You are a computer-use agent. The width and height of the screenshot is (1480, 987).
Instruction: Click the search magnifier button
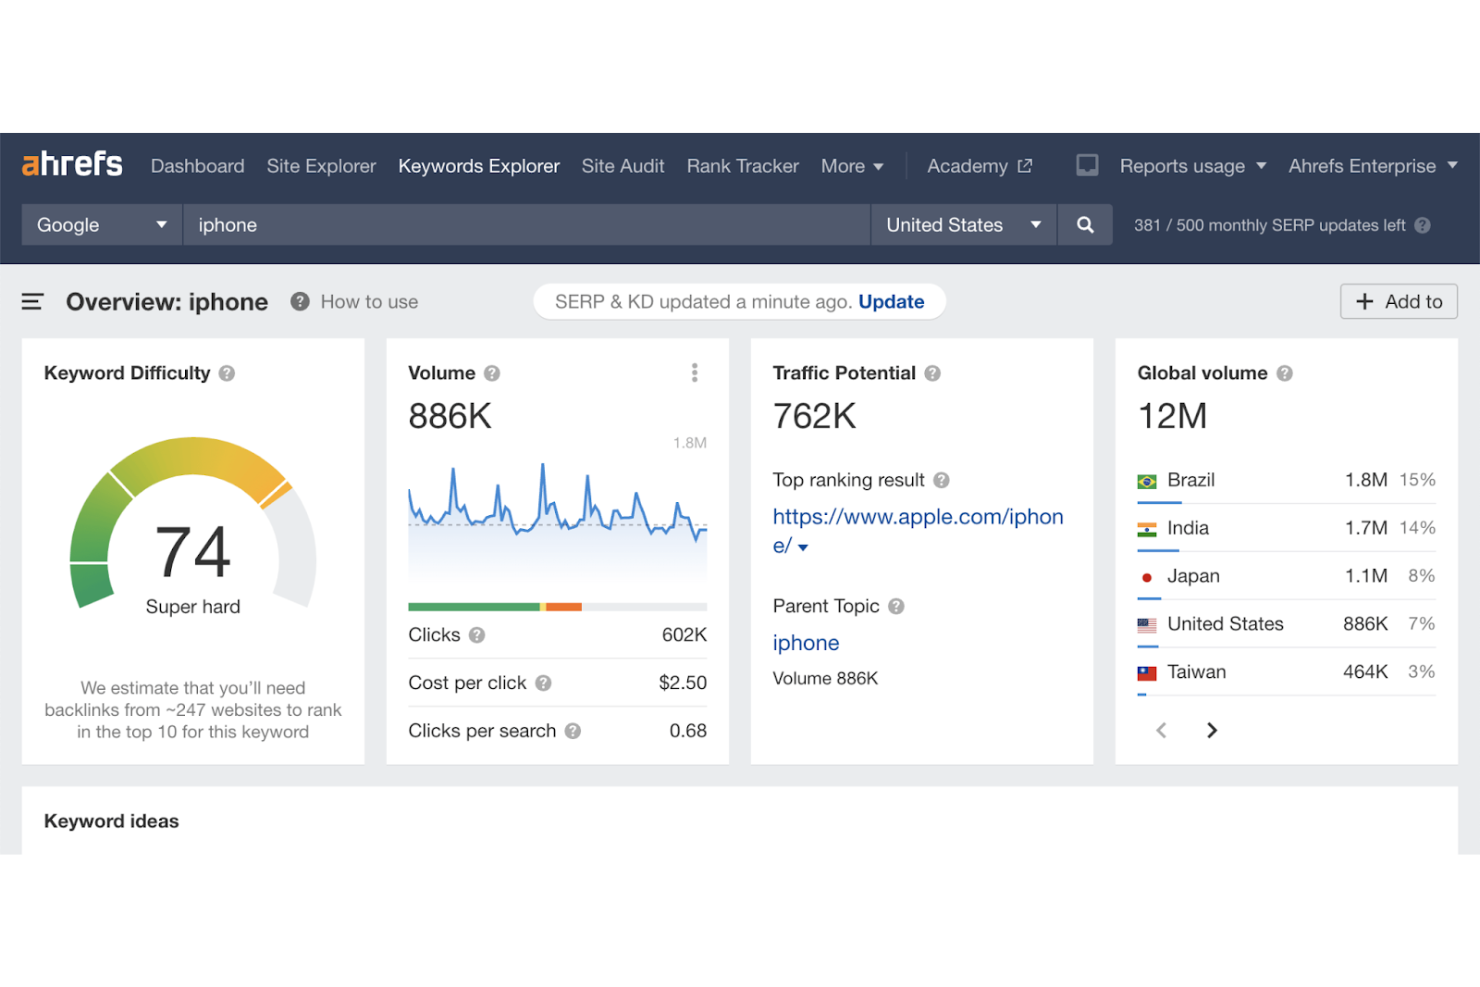pos(1085,225)
